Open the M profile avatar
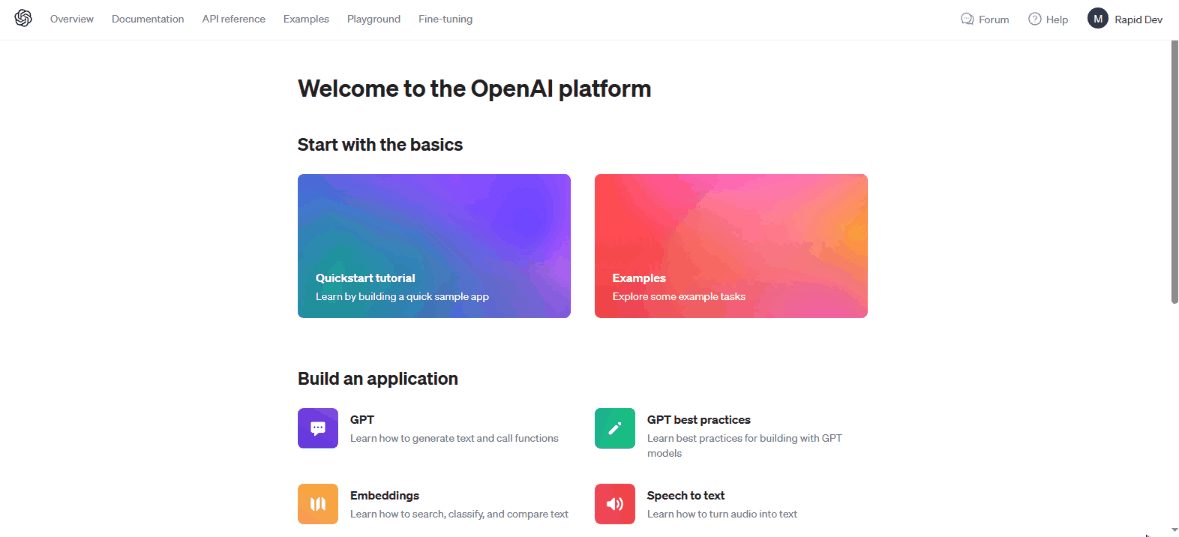The height and width of the screenshot is (537, 1179). pos(1098,19)
